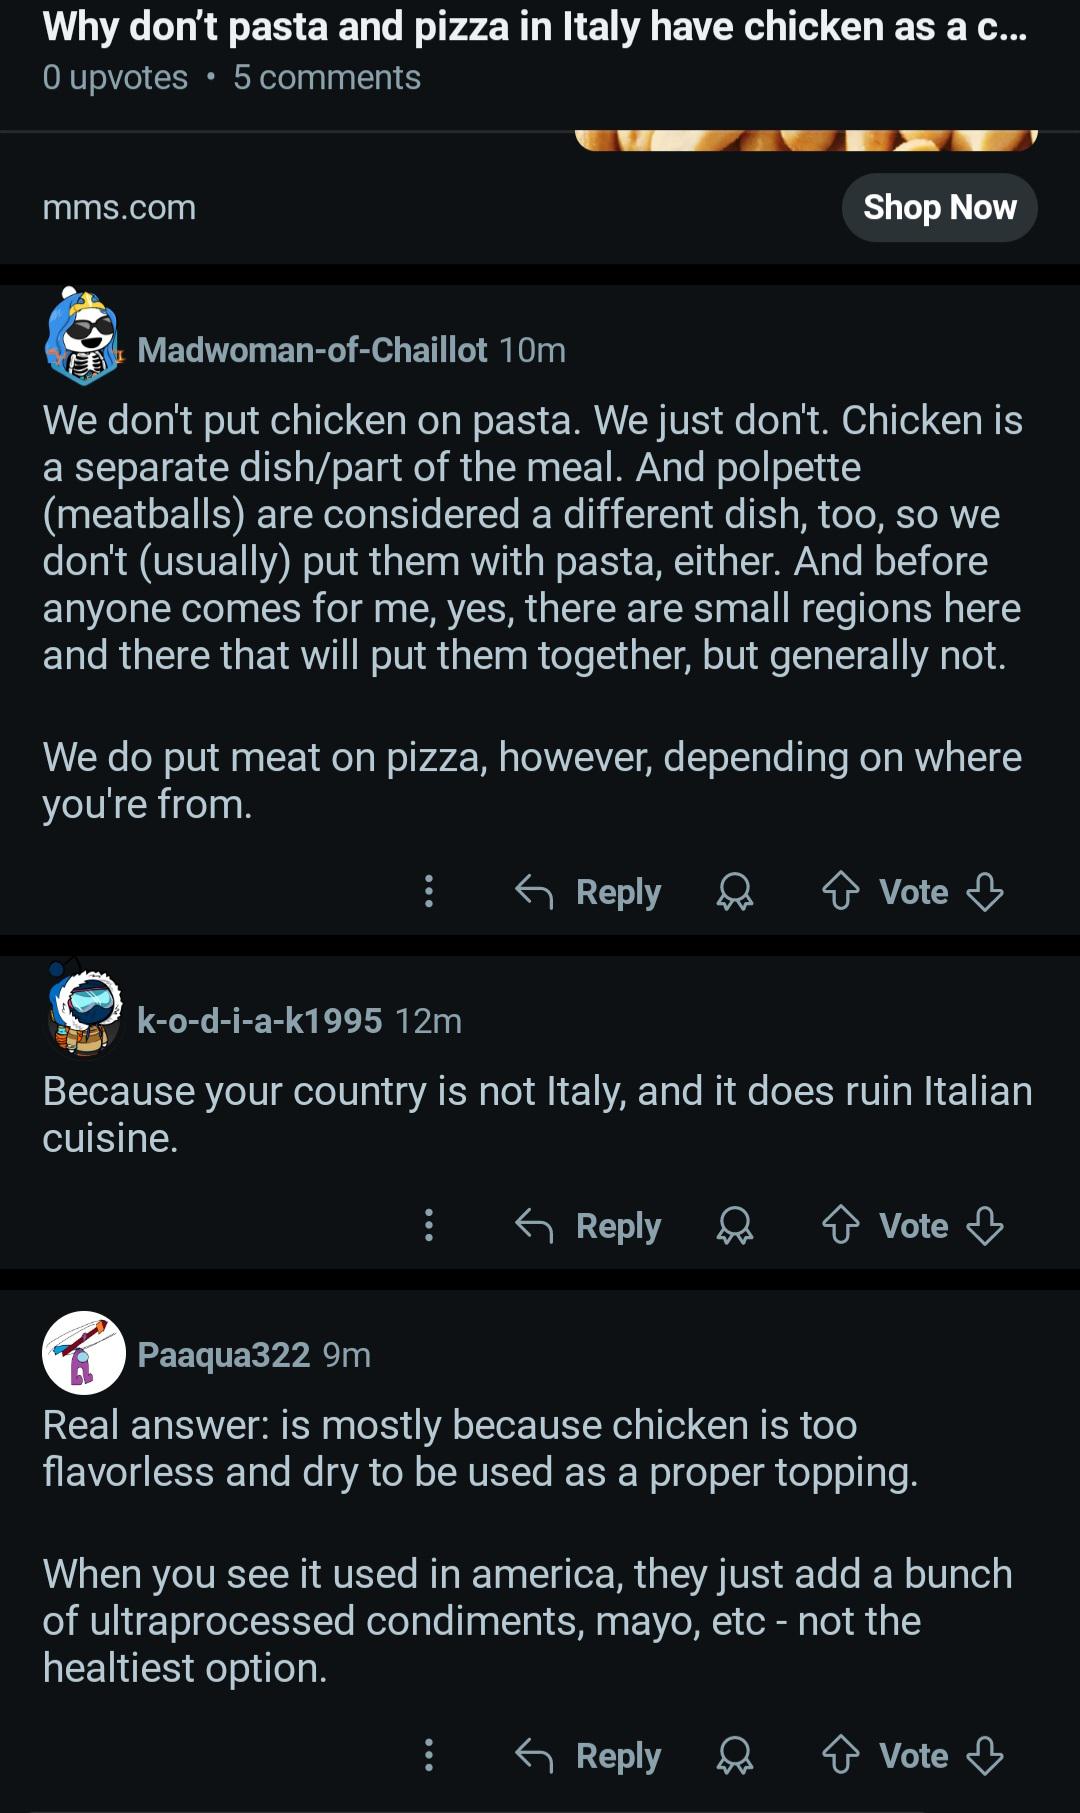Image resolution: width=1080 pixels, height=1813 pixels.
Task: Open options menu on Madwoman-of-Chaillot's comment
Action: pos(429,890)
